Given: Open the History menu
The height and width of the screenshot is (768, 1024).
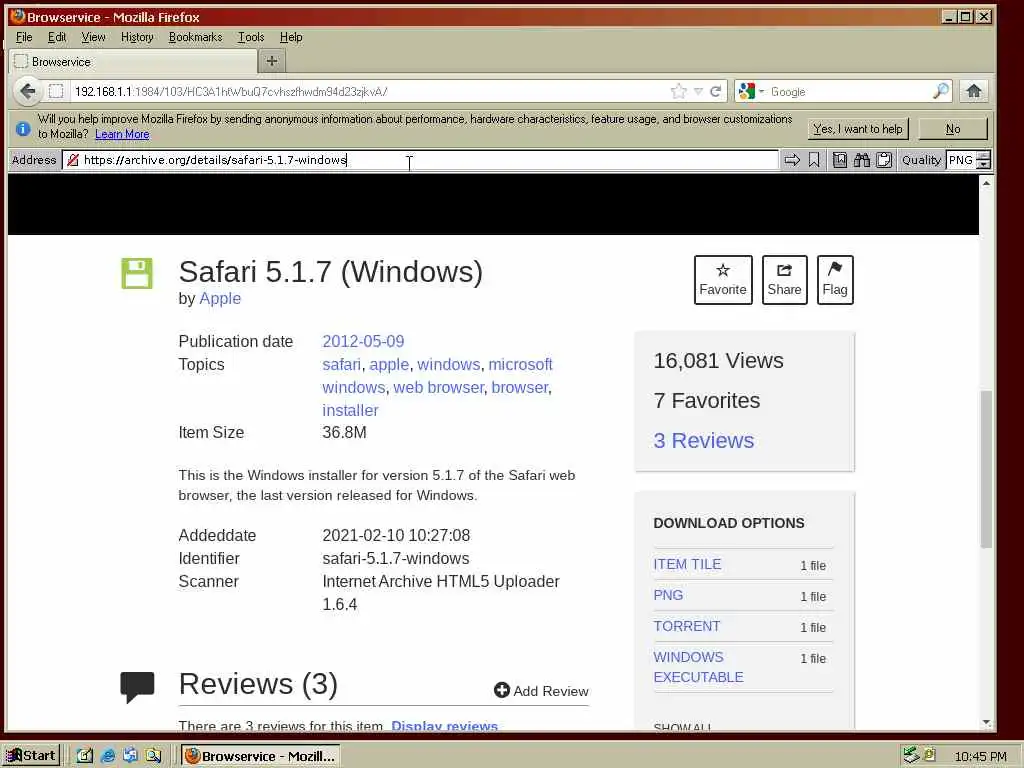Looking at the screenshot, I should tap(137, 37).
